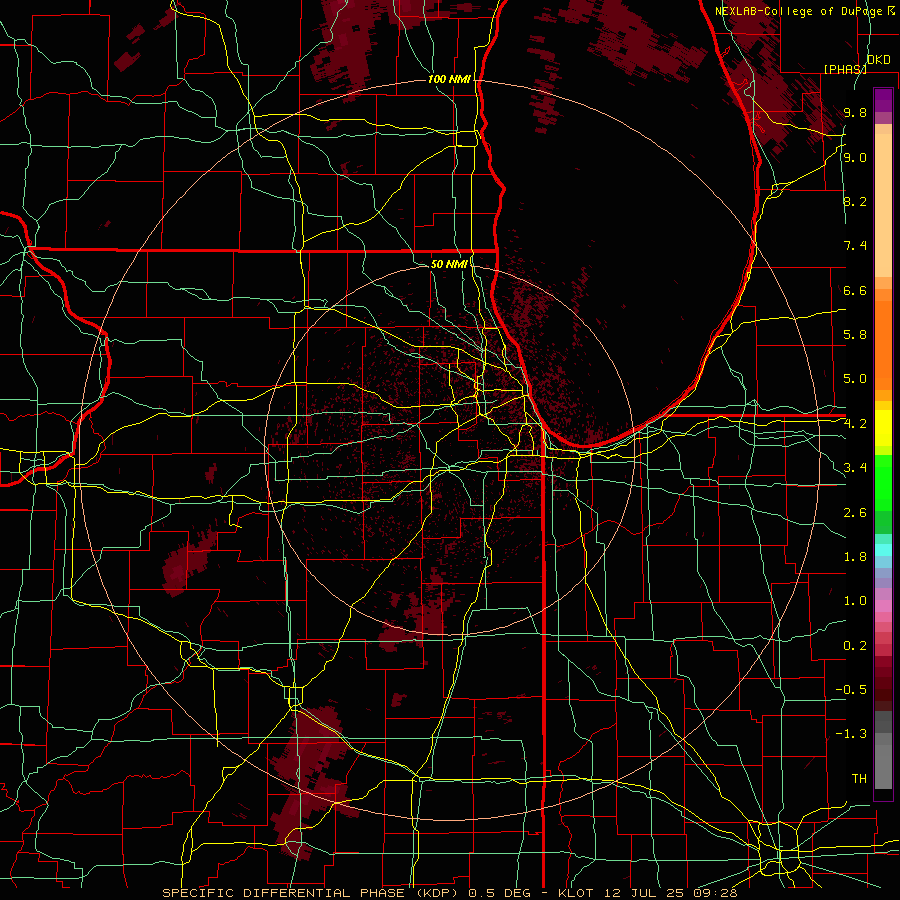Click the 9.0 value on the scale
This screenshot has width=900, height=900.
tap(855, 158)
